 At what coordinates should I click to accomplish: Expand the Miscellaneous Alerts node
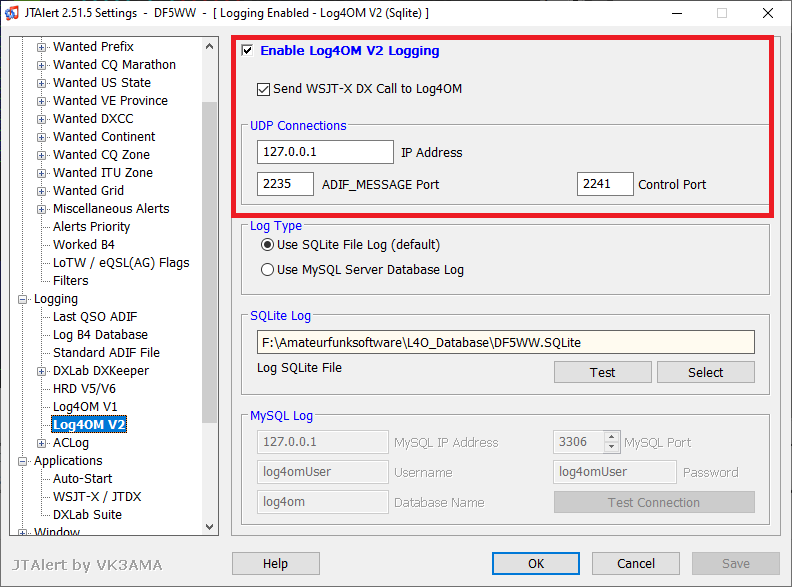click(41, 209)
